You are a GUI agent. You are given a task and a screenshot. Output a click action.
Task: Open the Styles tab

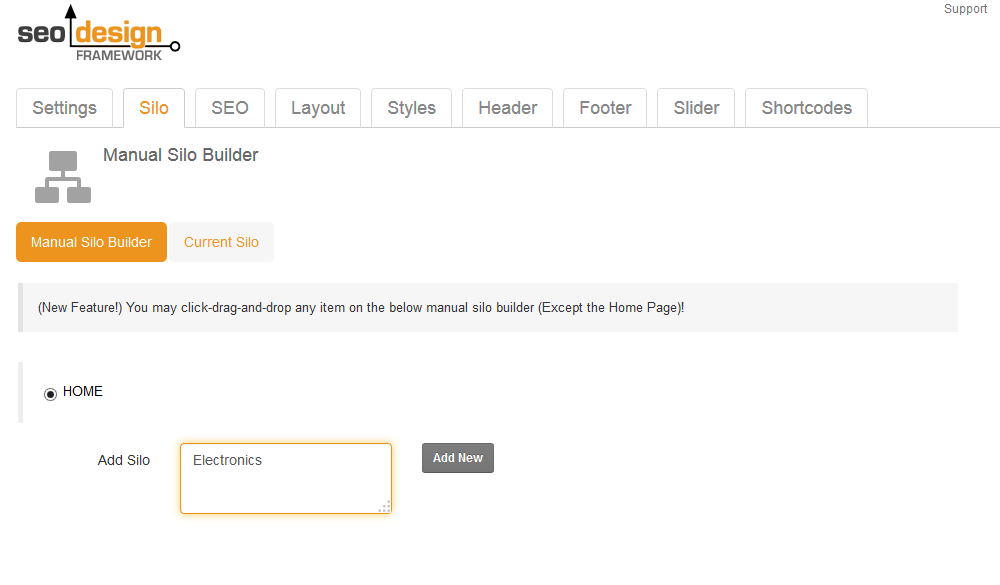pyautogui.click(x=411, y=108)
